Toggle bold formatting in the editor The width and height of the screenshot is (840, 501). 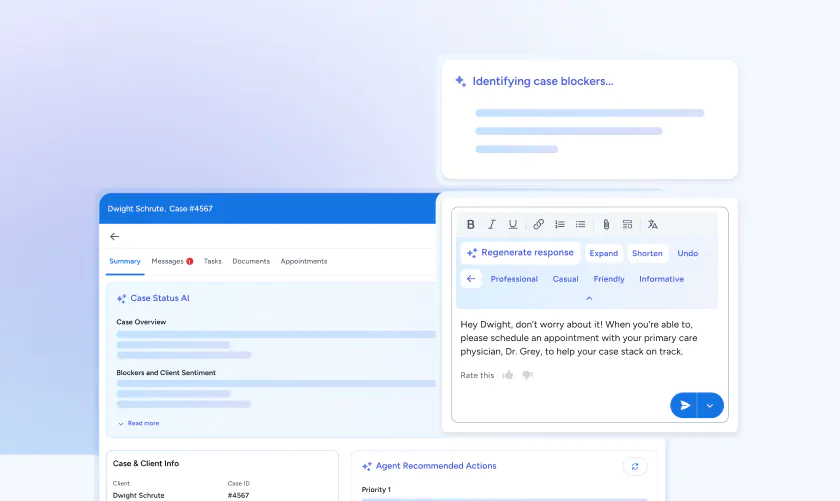(x=470, y=225)
